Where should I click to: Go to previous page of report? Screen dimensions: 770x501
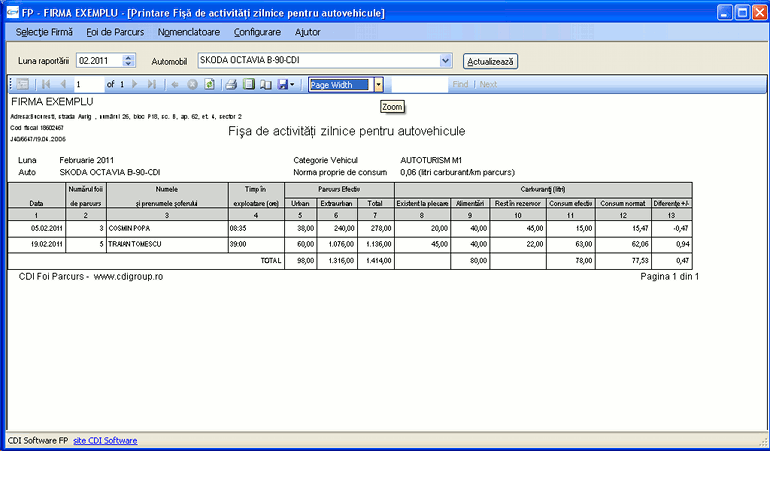click(x=63, y=84)
